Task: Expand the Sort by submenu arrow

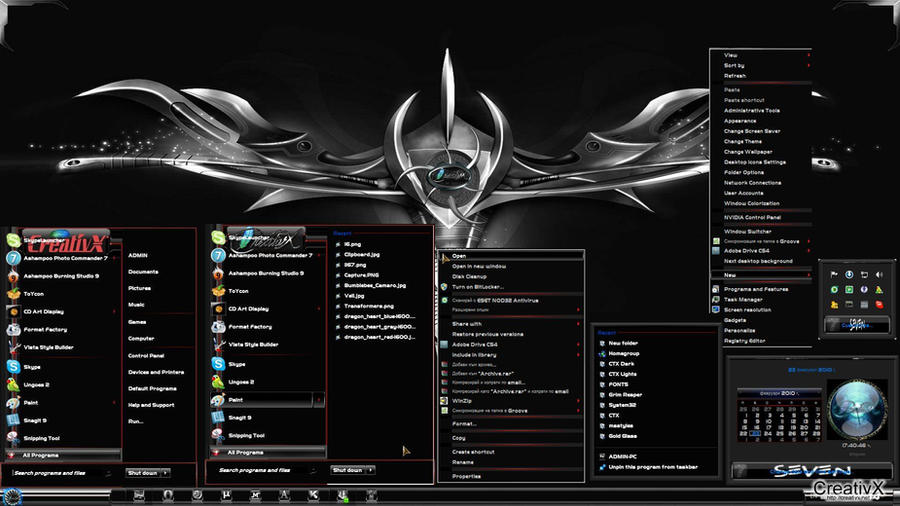Action: tap(809, 65)
